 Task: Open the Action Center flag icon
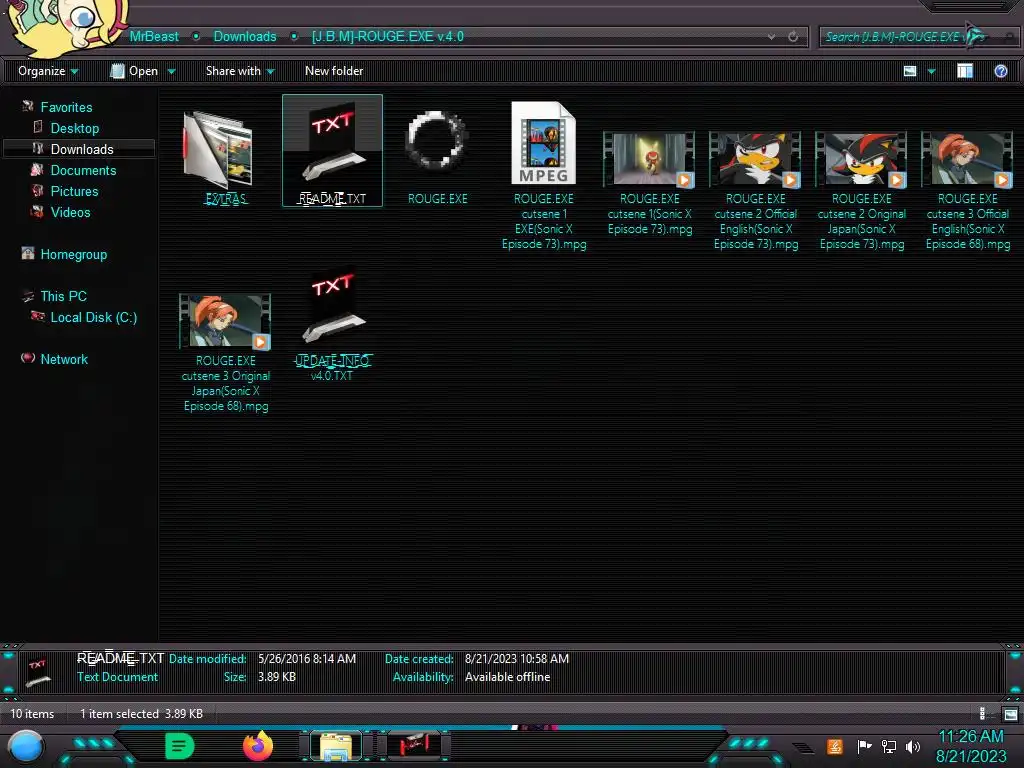click(863, 746)
